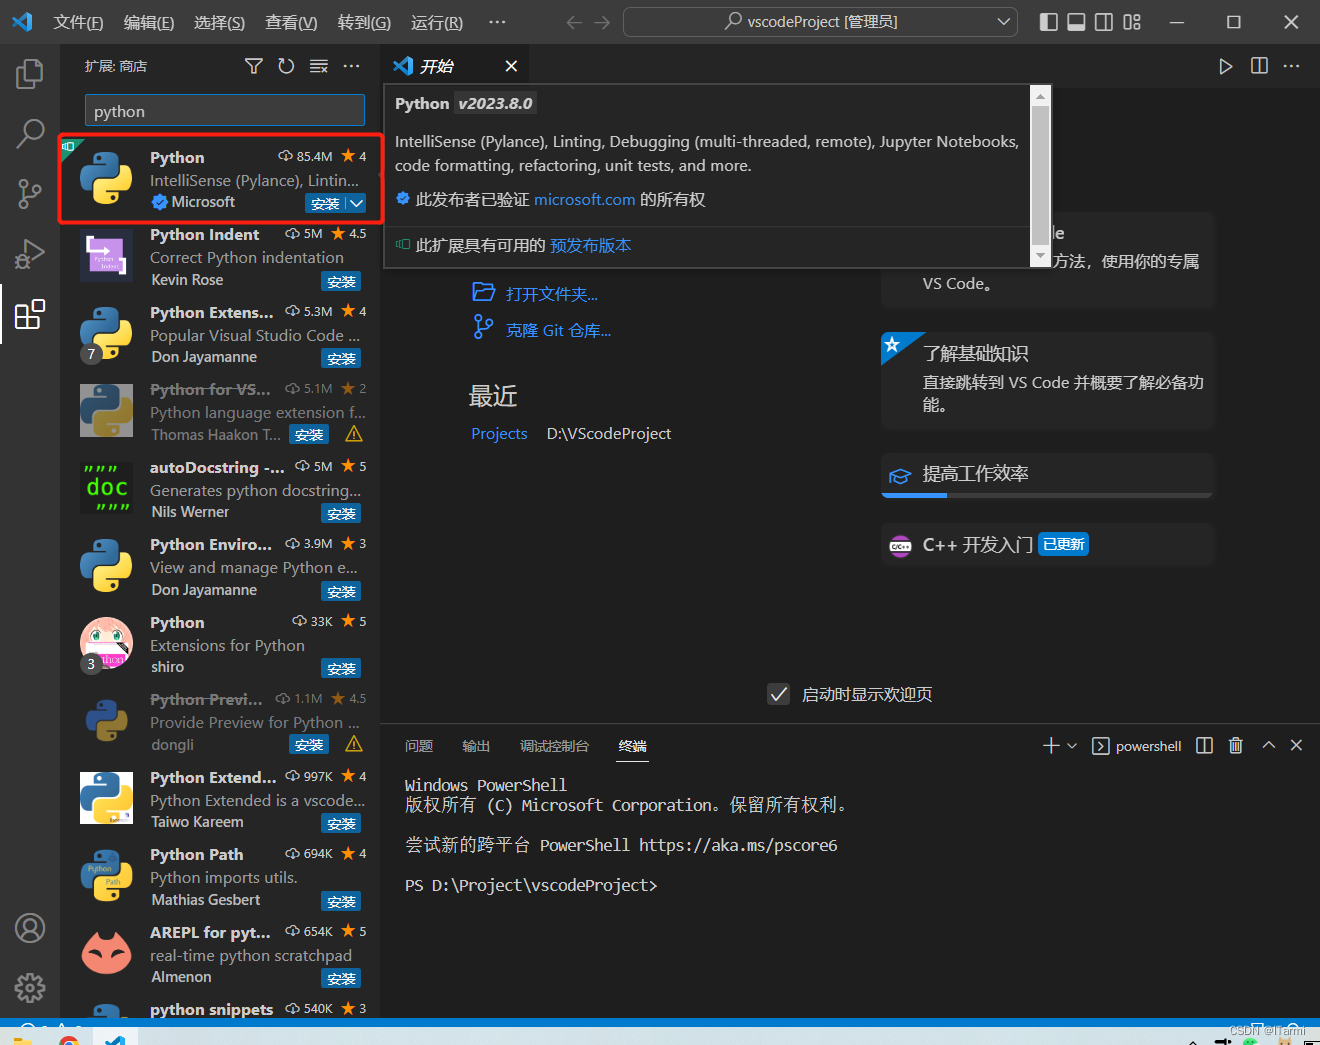This screenshot has height=1045, width=1320.
Task: Split the terminal panel
Action: click(x=1205, y=746)
